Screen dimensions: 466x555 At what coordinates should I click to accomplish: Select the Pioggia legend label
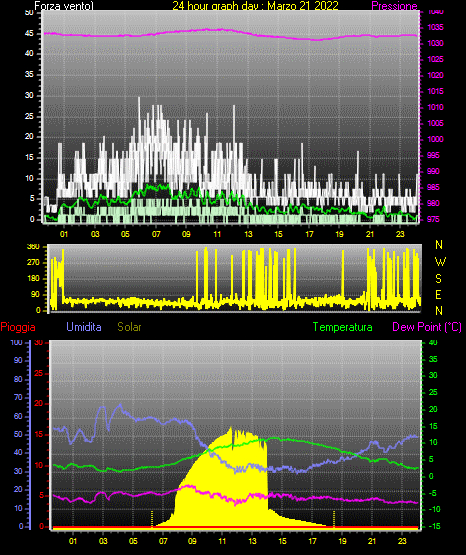tap(18, 327)
